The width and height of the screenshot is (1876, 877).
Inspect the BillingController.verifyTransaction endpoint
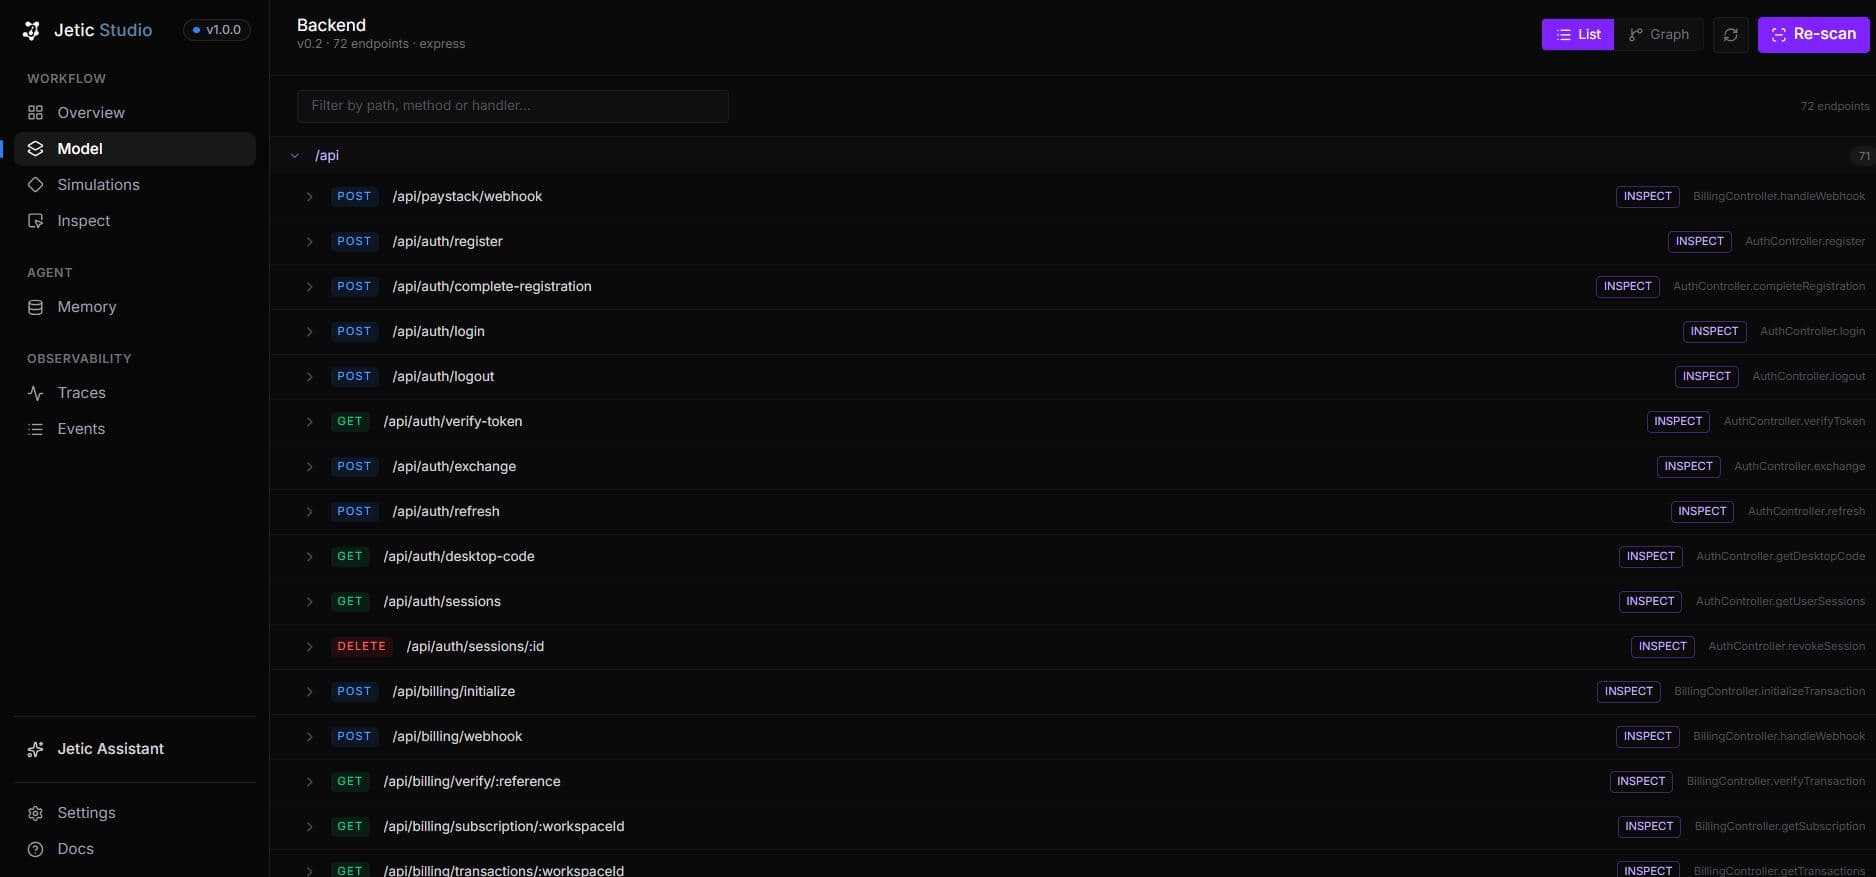point(1641,781)
